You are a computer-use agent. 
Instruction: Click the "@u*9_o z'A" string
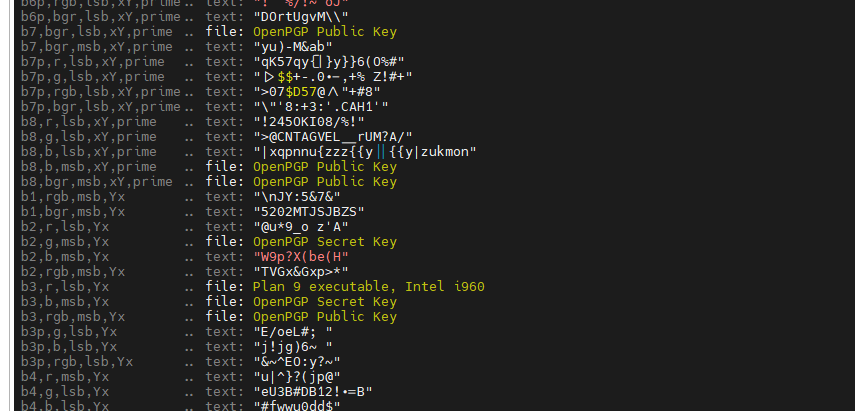pos(302,226)
